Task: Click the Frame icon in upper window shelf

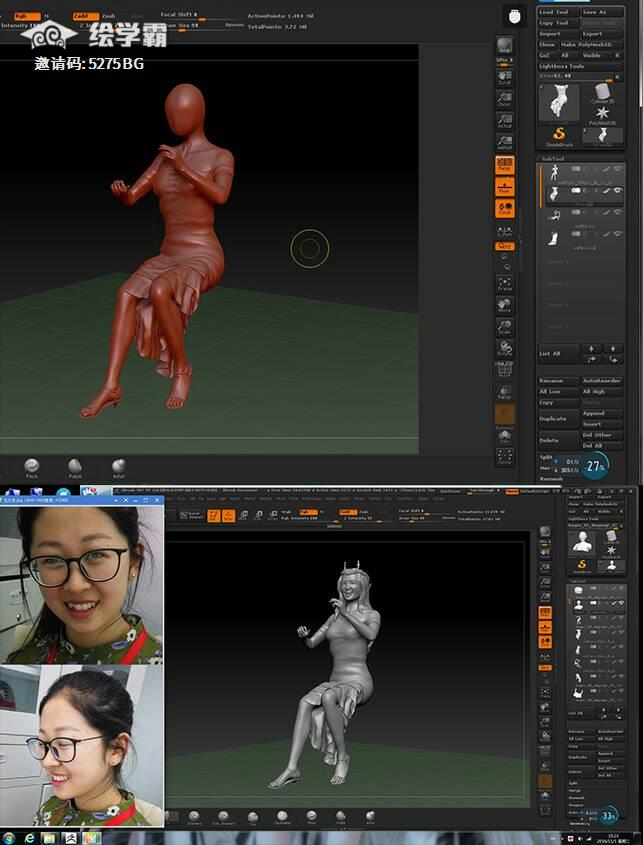Action: (505, 283)
